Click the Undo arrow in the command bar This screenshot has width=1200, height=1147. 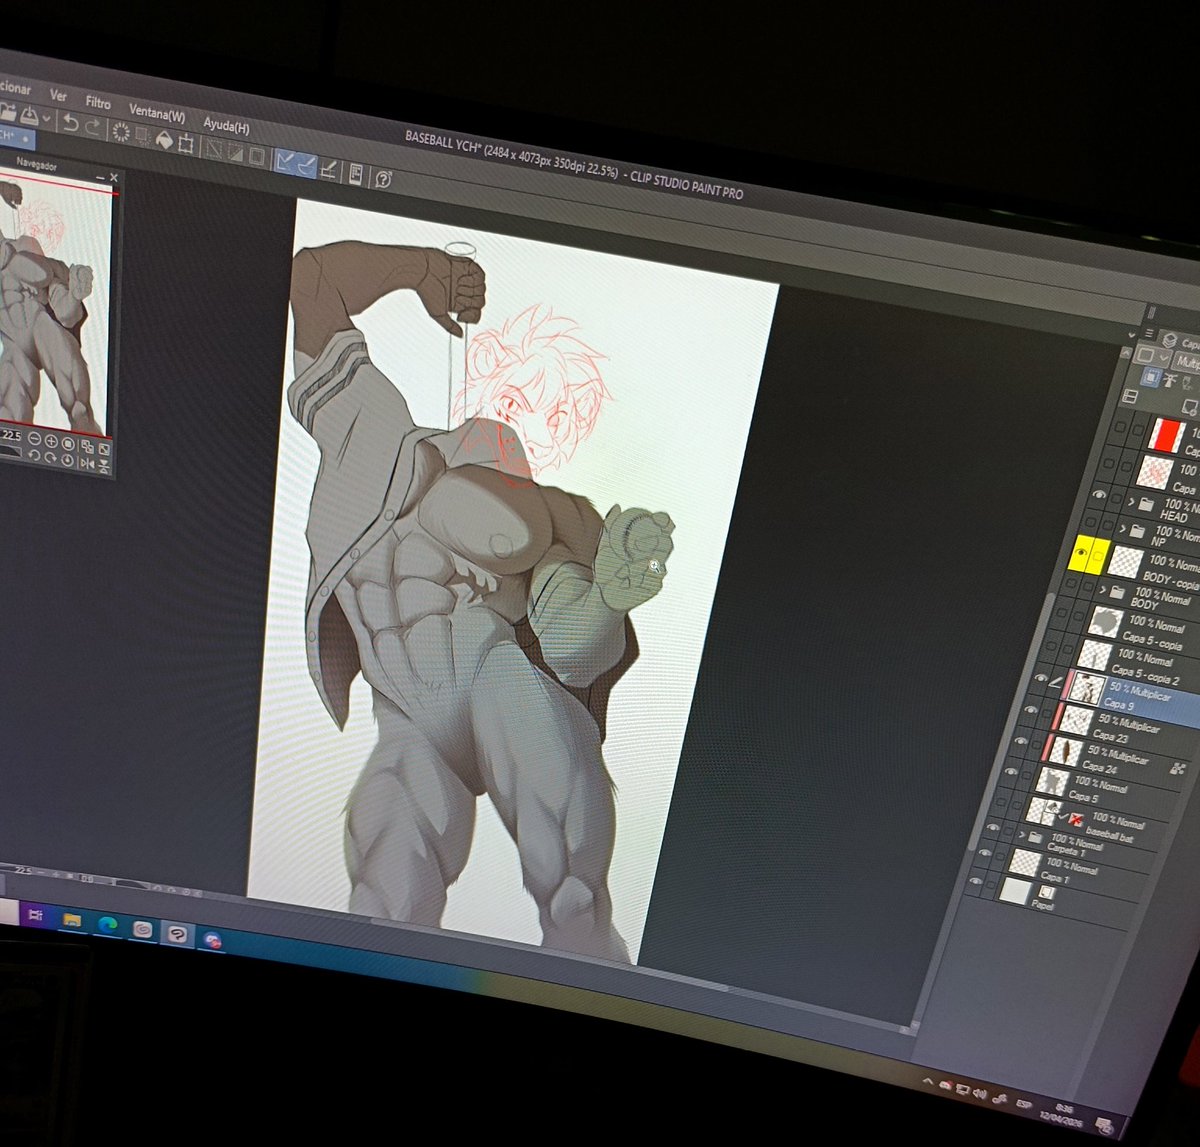click(x=70, y=123)
